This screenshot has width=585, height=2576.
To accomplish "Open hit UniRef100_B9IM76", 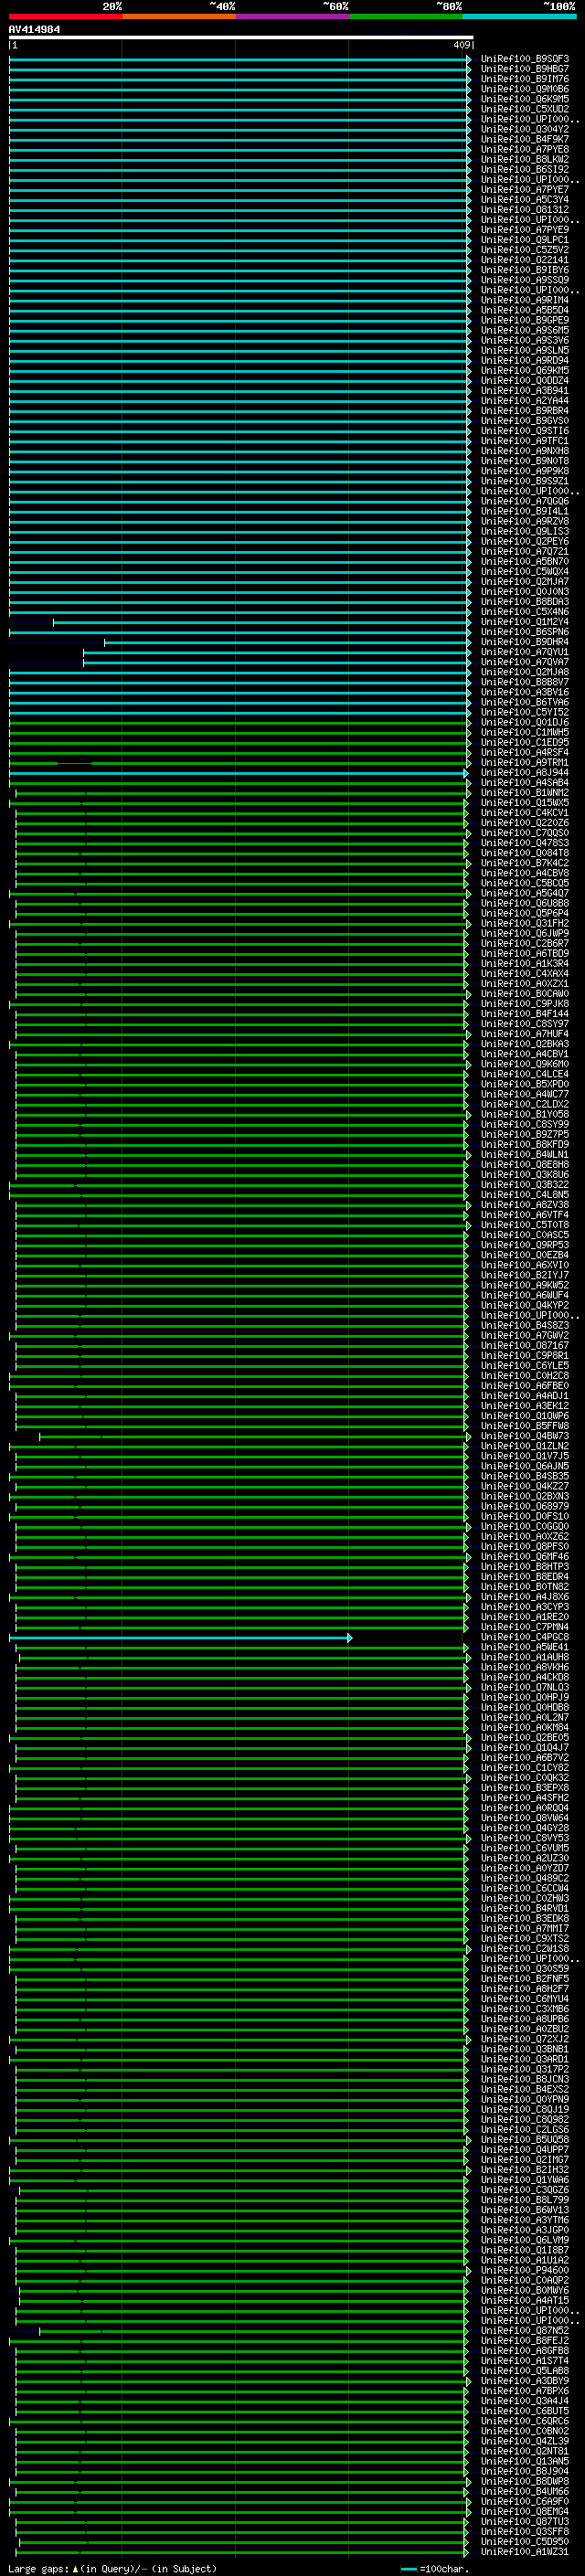I will (x=524, y=79).
